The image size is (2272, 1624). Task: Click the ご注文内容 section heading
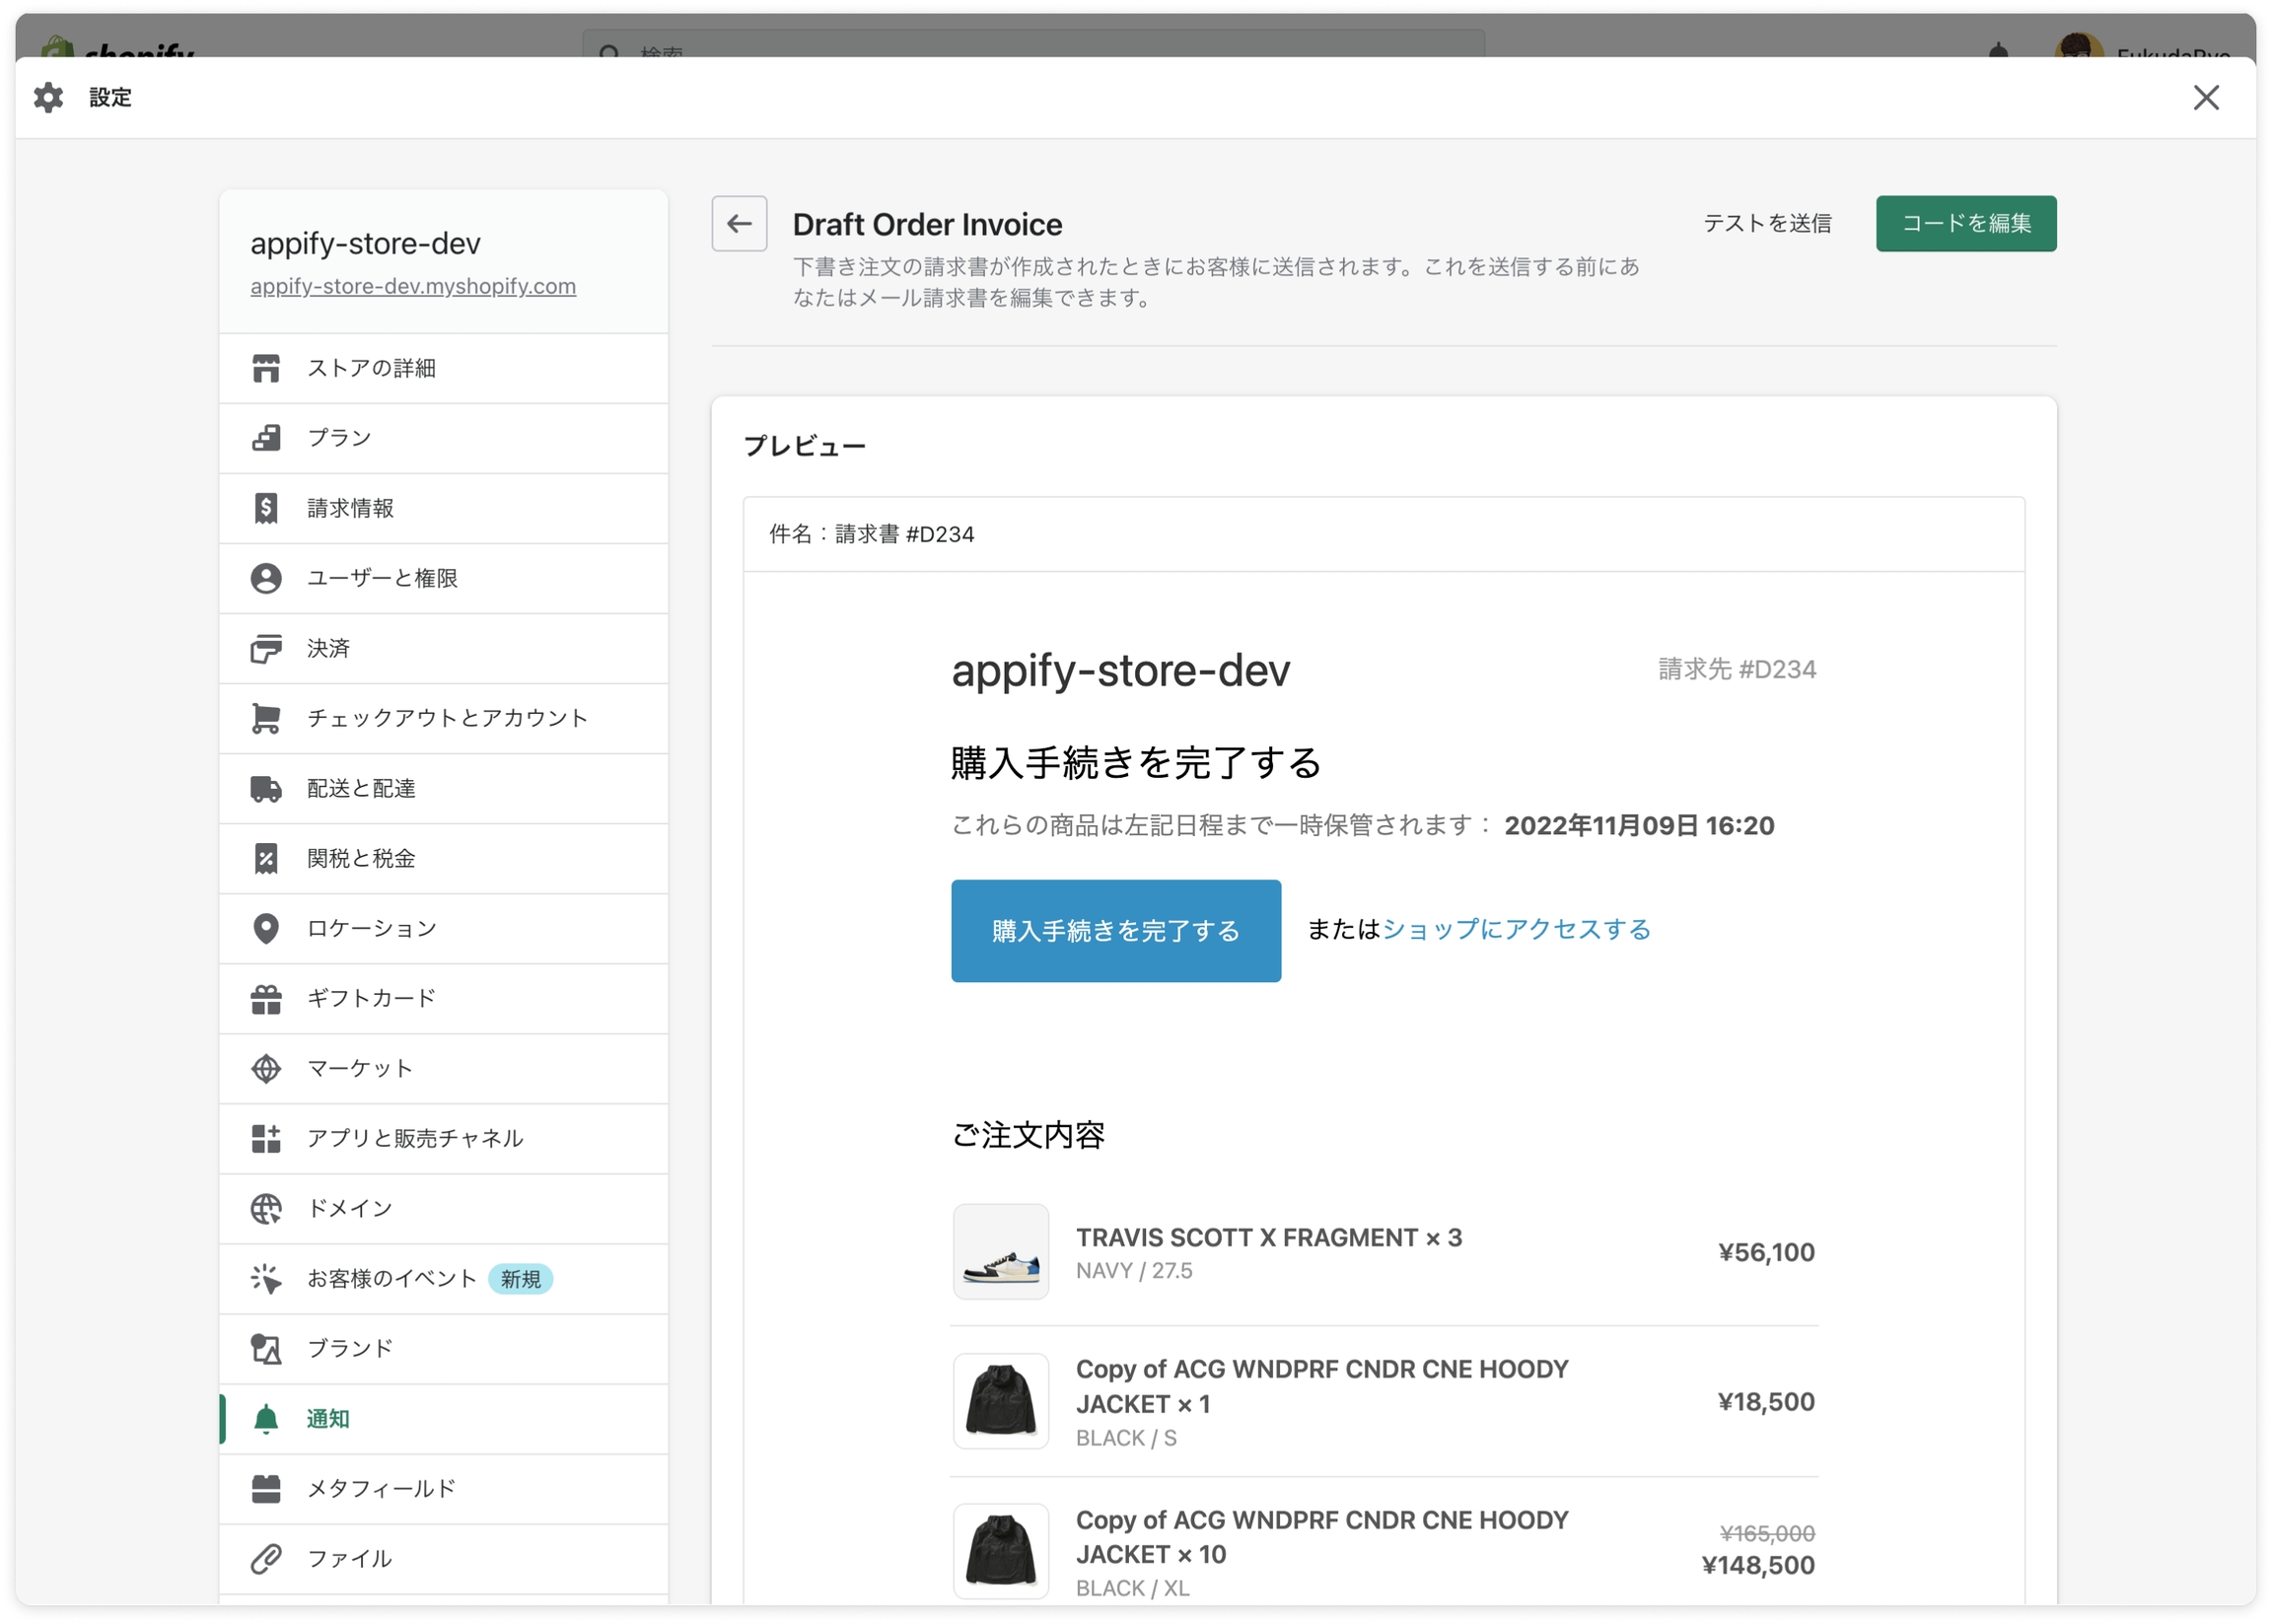tap(1027, 1135)
